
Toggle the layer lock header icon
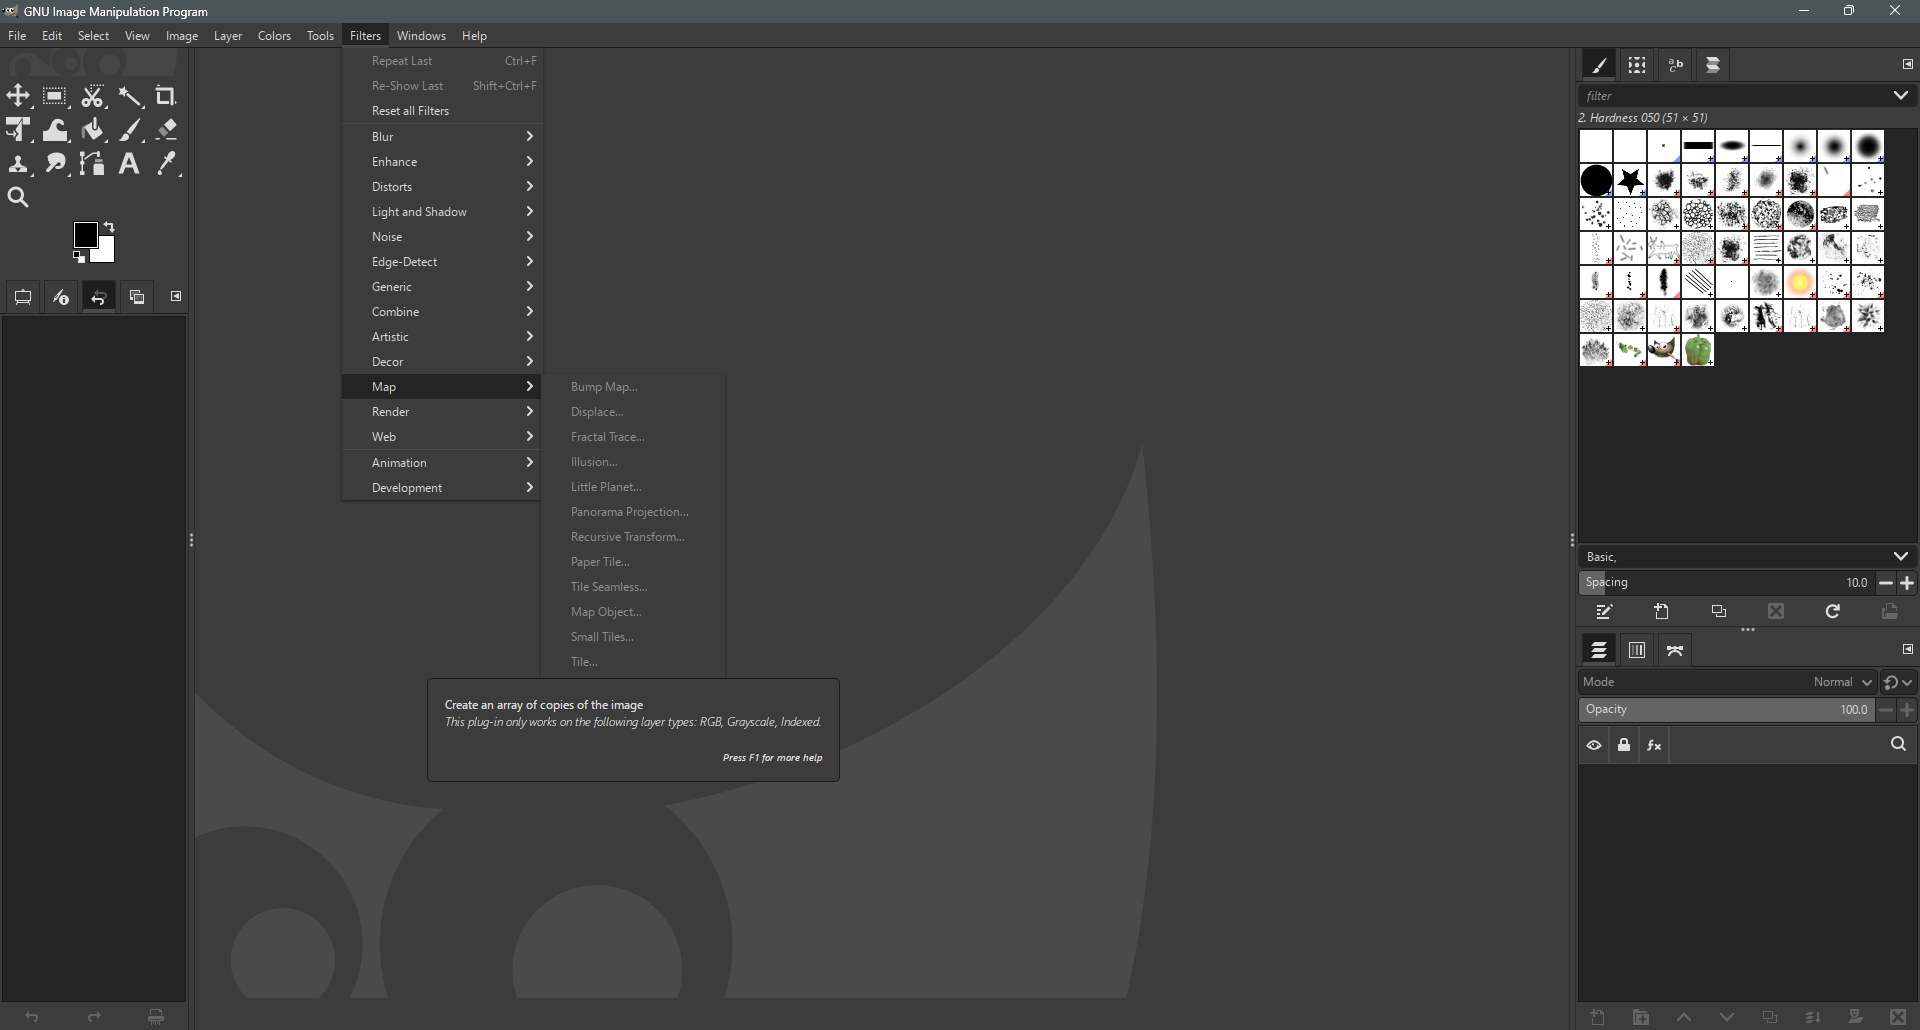coord(1625,746)
